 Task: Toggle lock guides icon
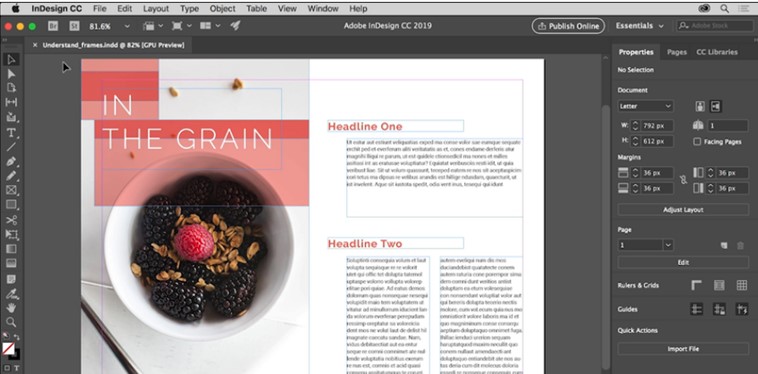click(x=719, y=309)
